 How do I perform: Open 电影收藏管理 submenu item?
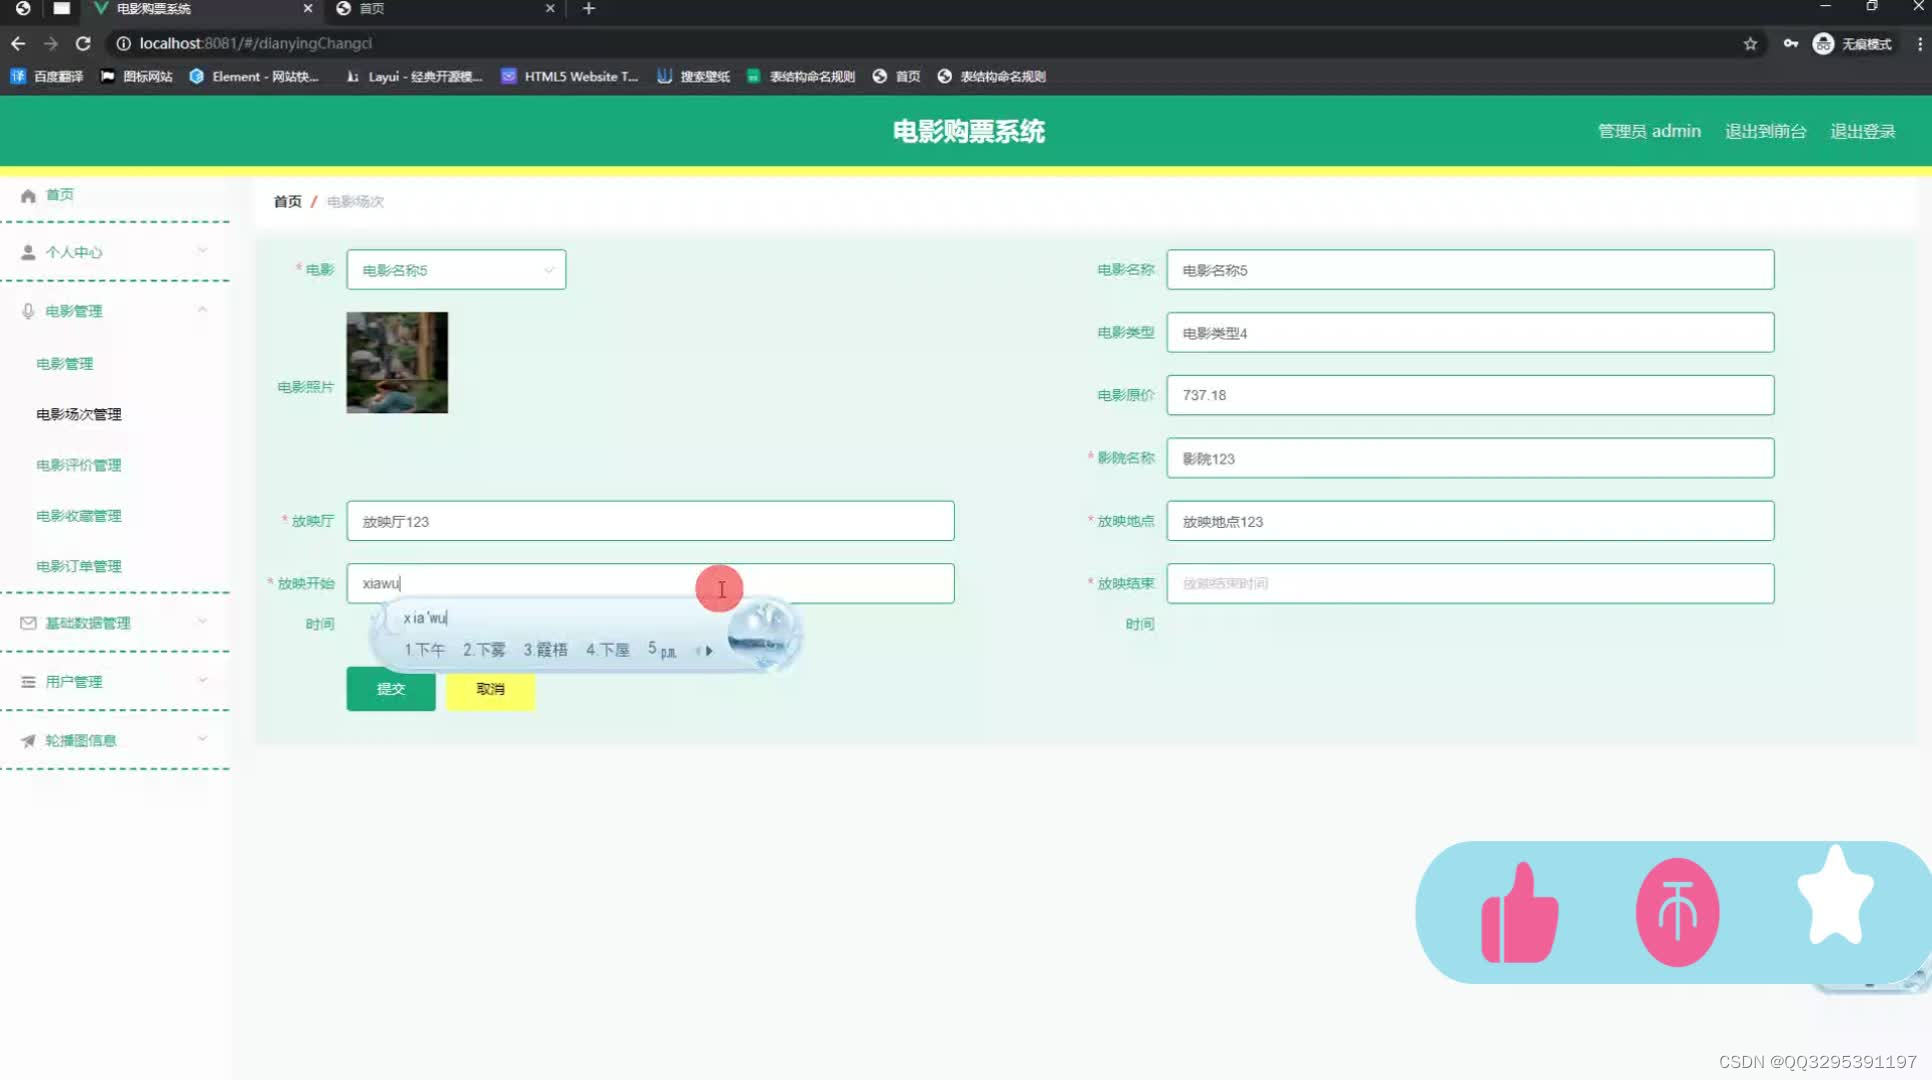(x=79, y=516)
